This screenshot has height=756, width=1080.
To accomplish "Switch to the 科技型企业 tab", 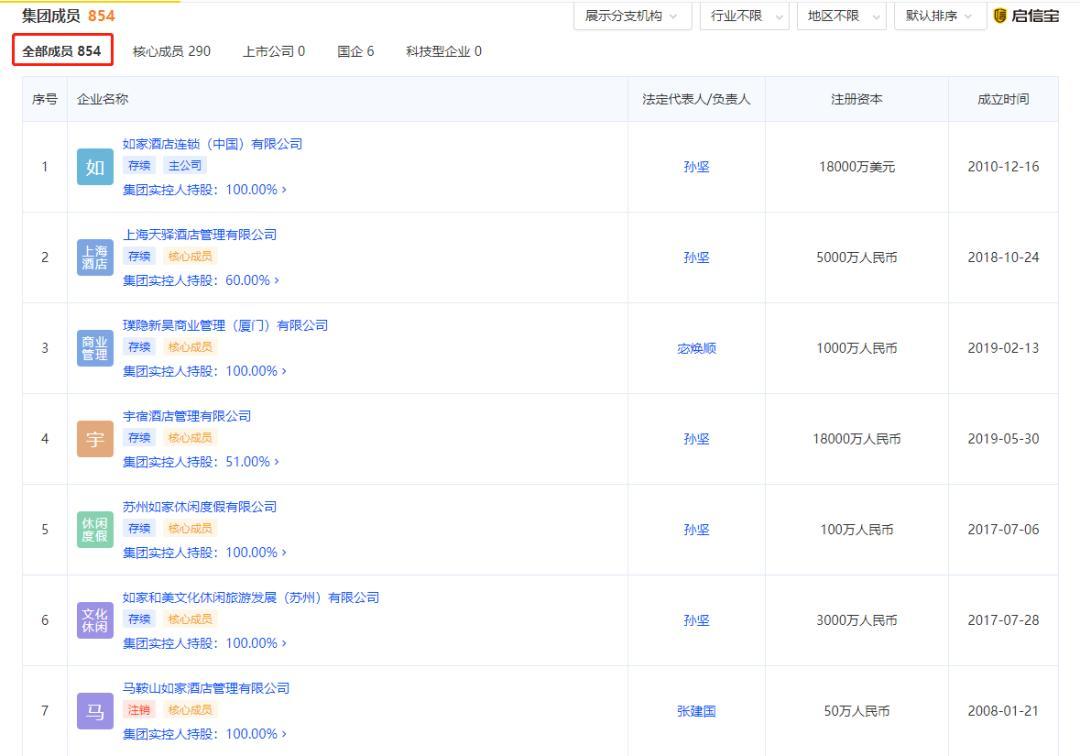I will pyautogui.click(x=442, y=51).
